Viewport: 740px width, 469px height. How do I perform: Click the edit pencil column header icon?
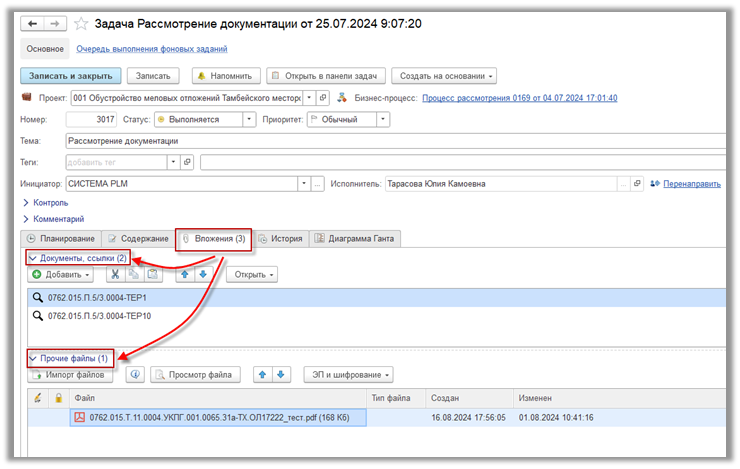click(38, 398)
